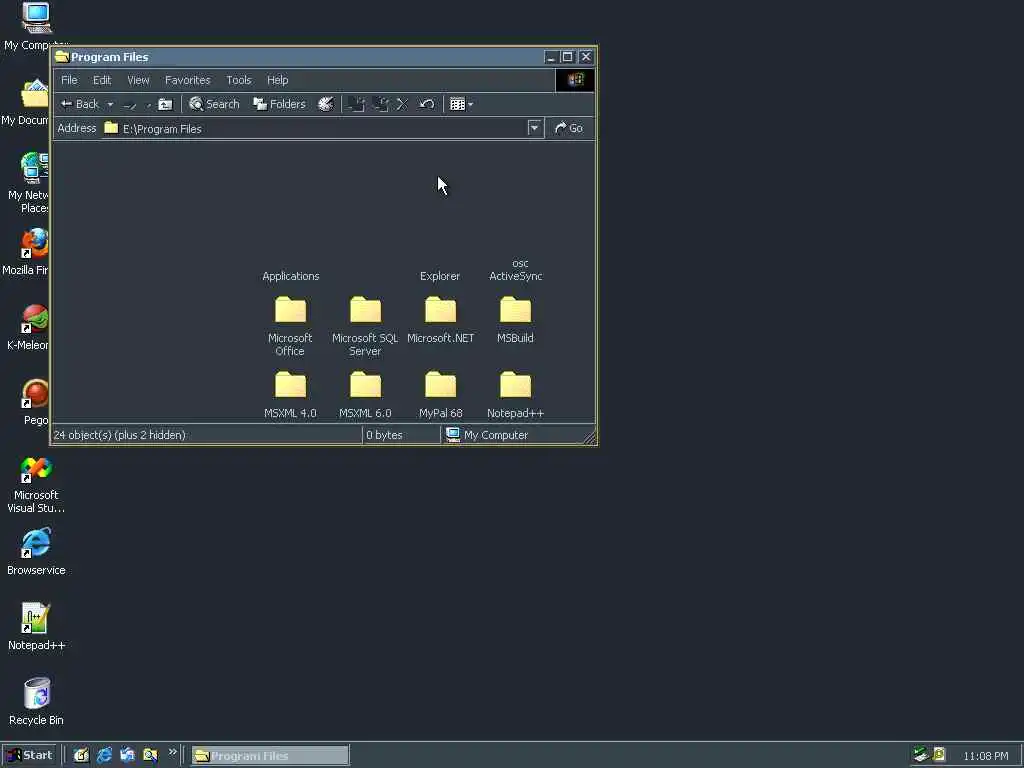Launch Internet Explorer from Quick Launch
Screen dimensions: 1024x768
pyautogui.click(x=104, y=755)
